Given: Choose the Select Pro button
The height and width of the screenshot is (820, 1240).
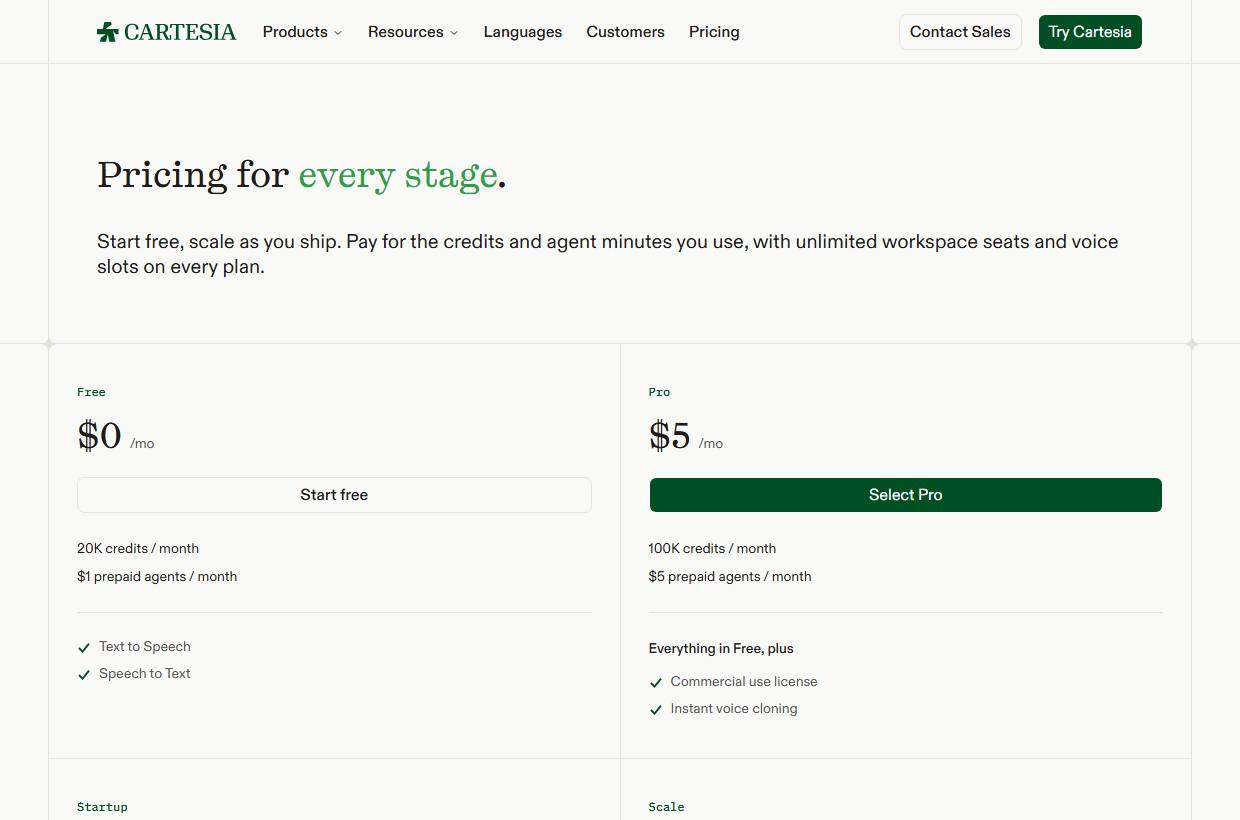Looking at the screenshot, I should [x=906, y=495].
